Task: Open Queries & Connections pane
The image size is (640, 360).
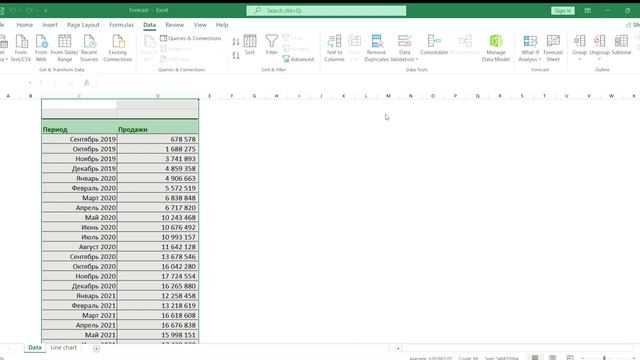Action: (191, 38)
